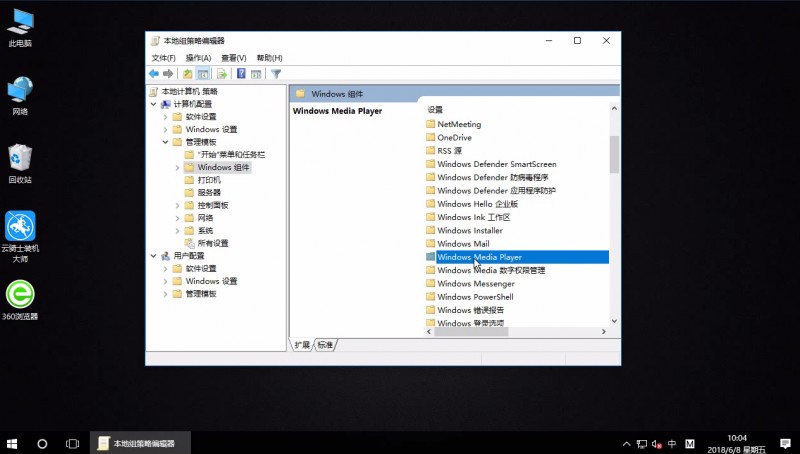Screen dimensions: 800x454
Task: Open the 网络 desktop icon
Action: click(x=20, y=96)
